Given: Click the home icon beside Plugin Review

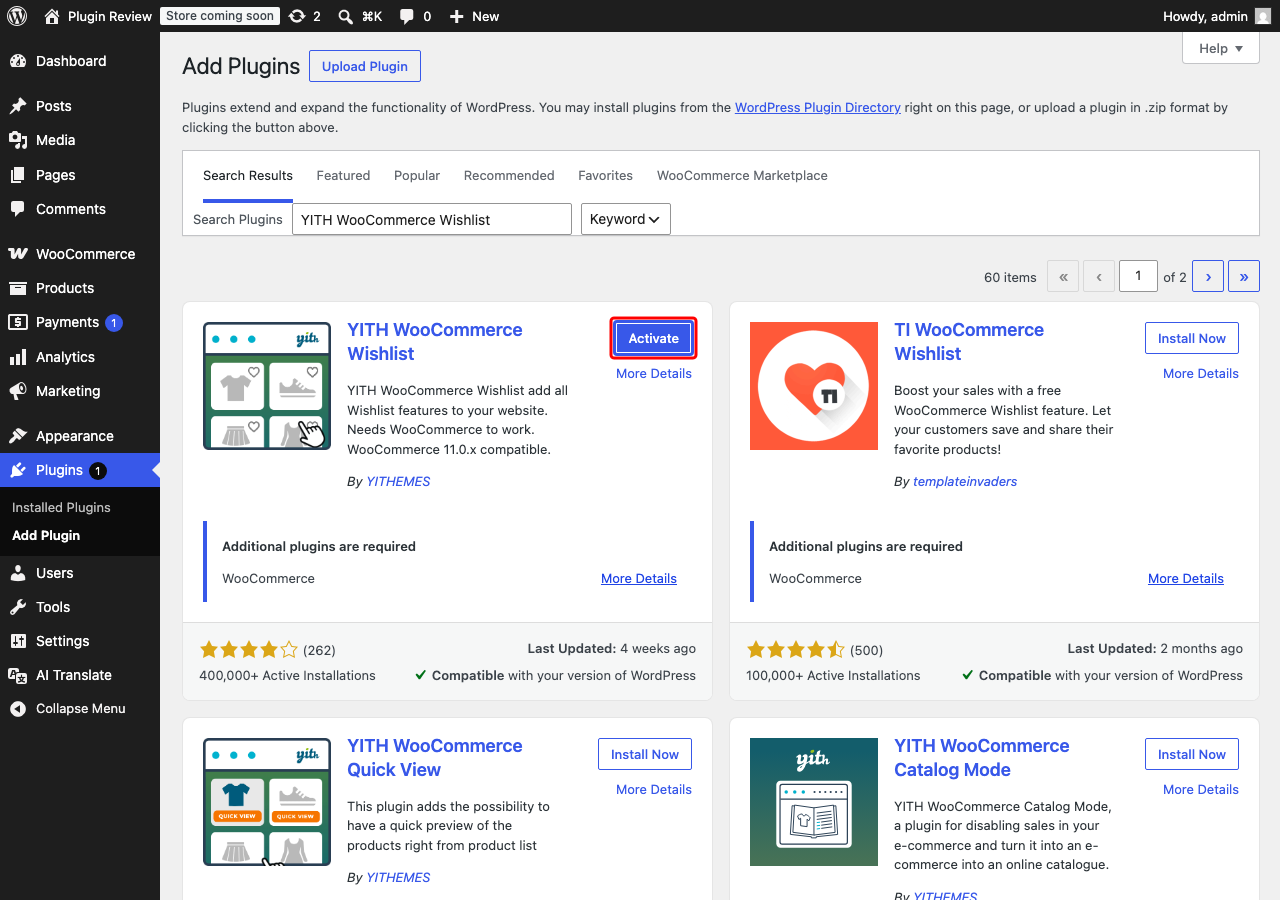Looking at the screenshot, I should coord(52,16).
